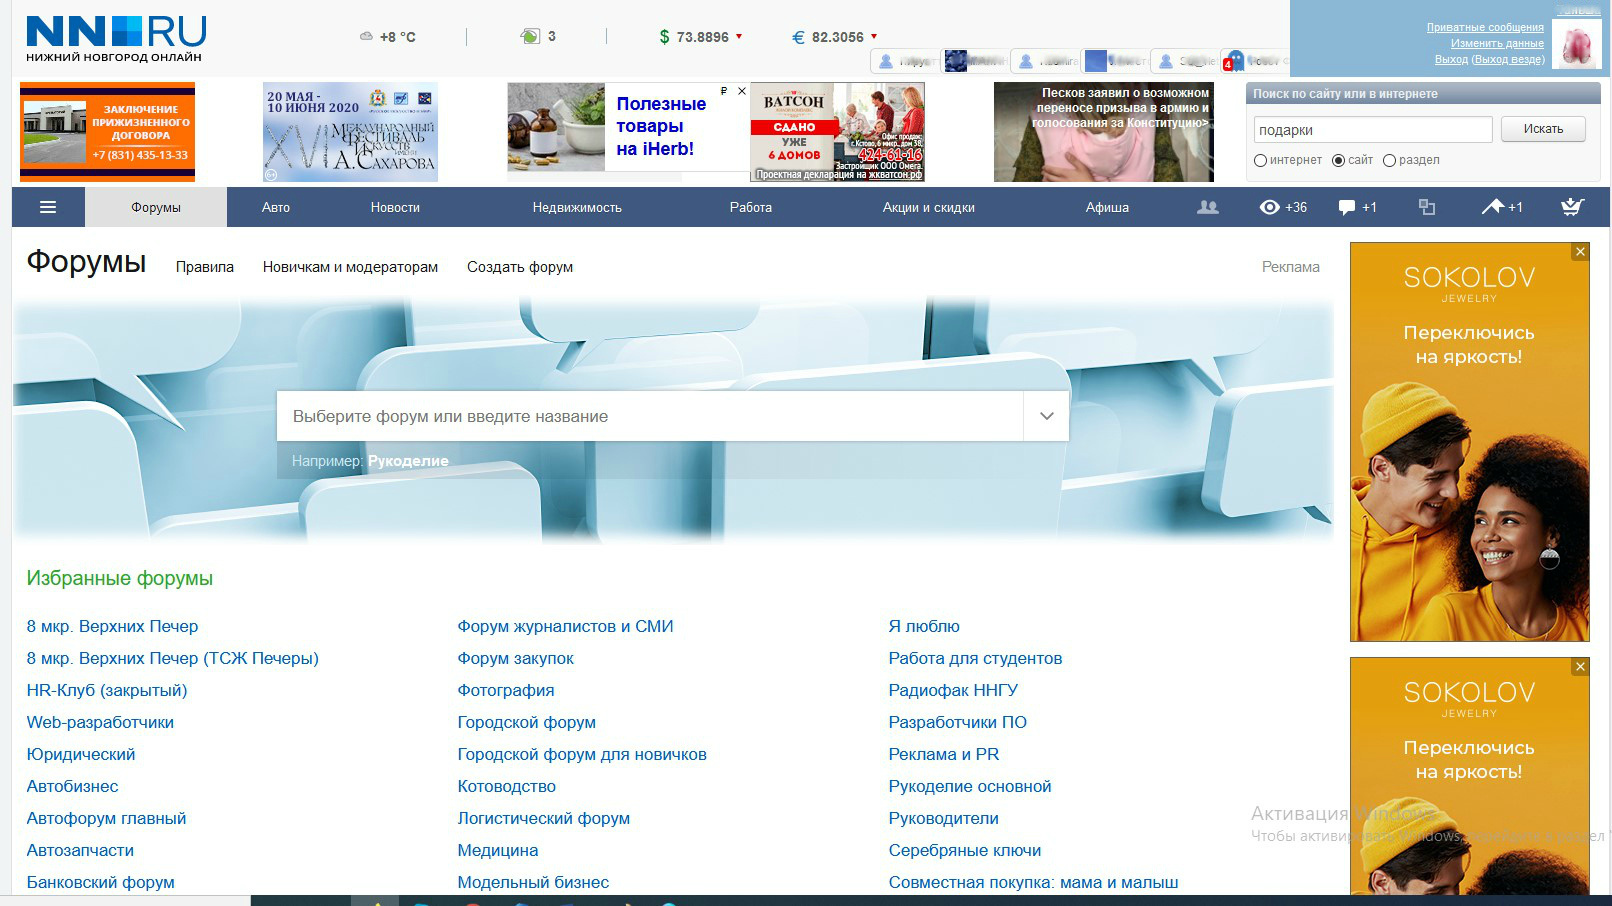Open the 'Банковский форум' link

click(x=101, y=882)
